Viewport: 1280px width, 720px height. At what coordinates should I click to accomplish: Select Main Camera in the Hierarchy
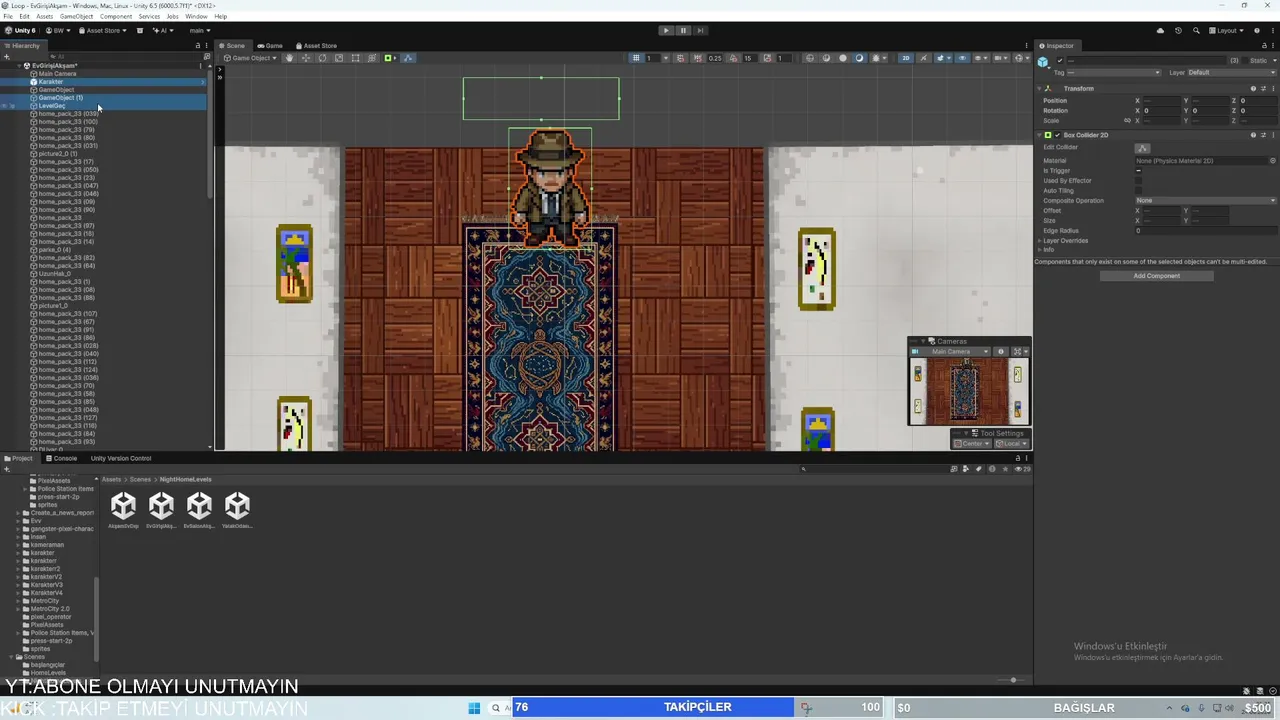[x=57, y=74]
